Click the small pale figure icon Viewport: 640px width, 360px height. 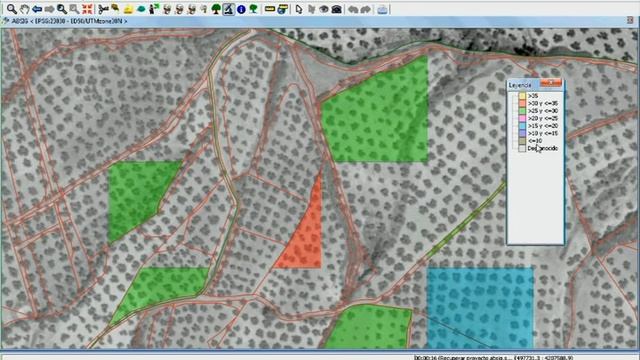204,9
